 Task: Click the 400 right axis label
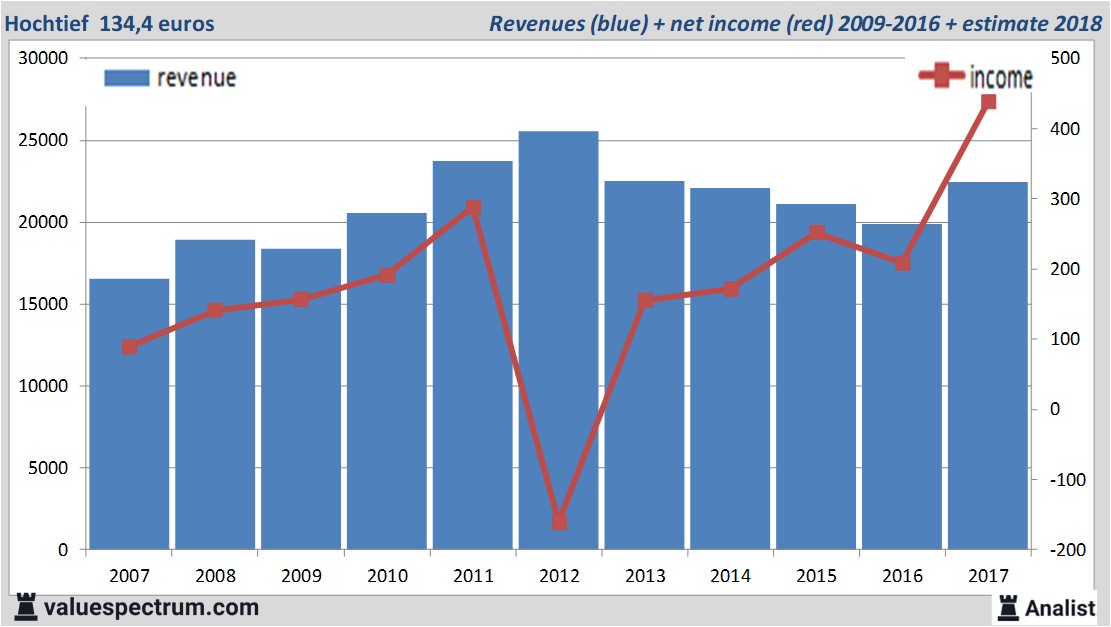click(x=1065, y=129)
